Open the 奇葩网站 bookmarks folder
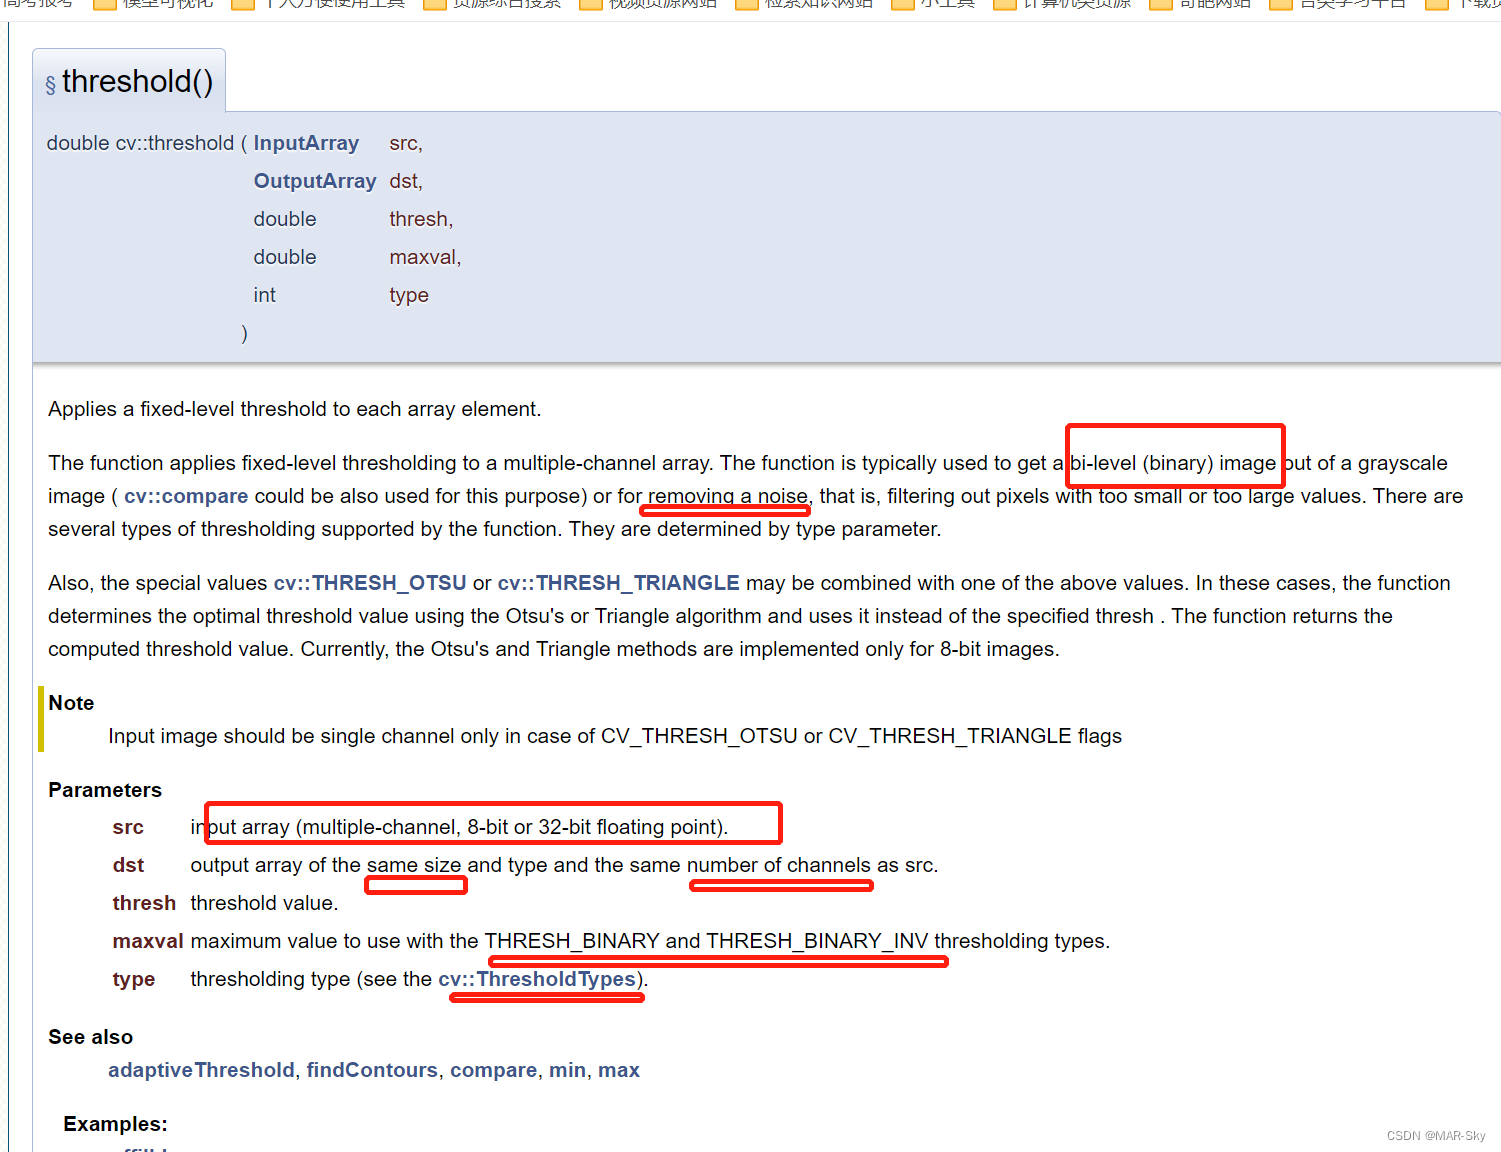Image resolution: width=1501 pixels, height=1152 pixels. coord(1213,4)
